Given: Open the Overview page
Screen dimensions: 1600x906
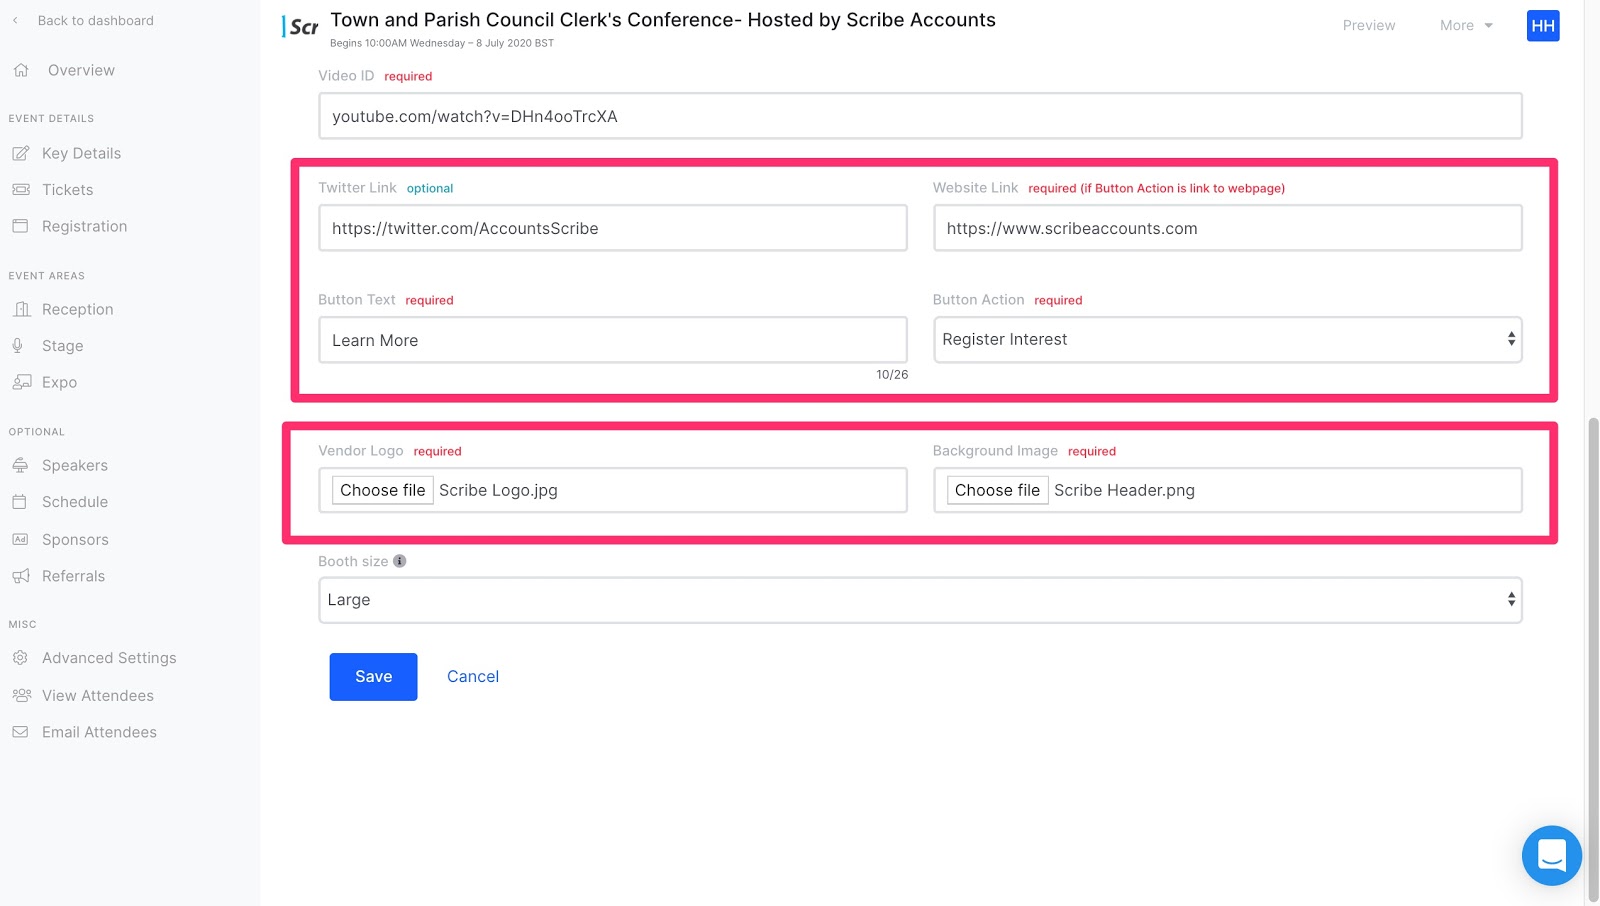Looking at the screenshot, I should click(81, 70).
